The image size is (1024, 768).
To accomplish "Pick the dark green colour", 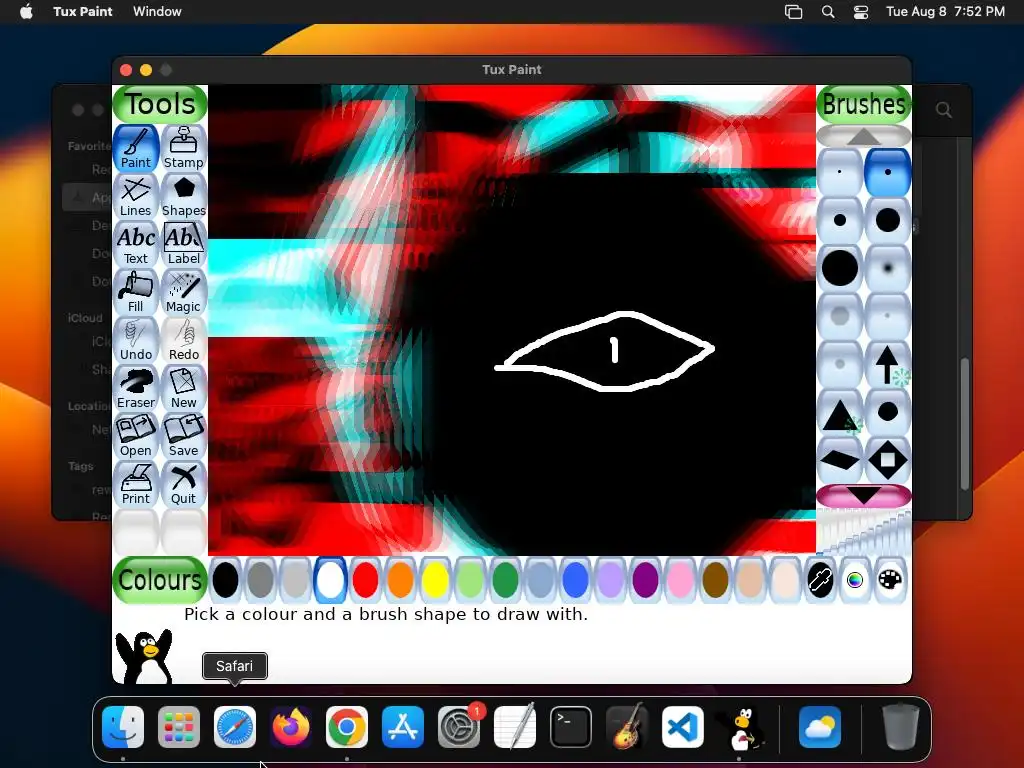I will (505, 580).
